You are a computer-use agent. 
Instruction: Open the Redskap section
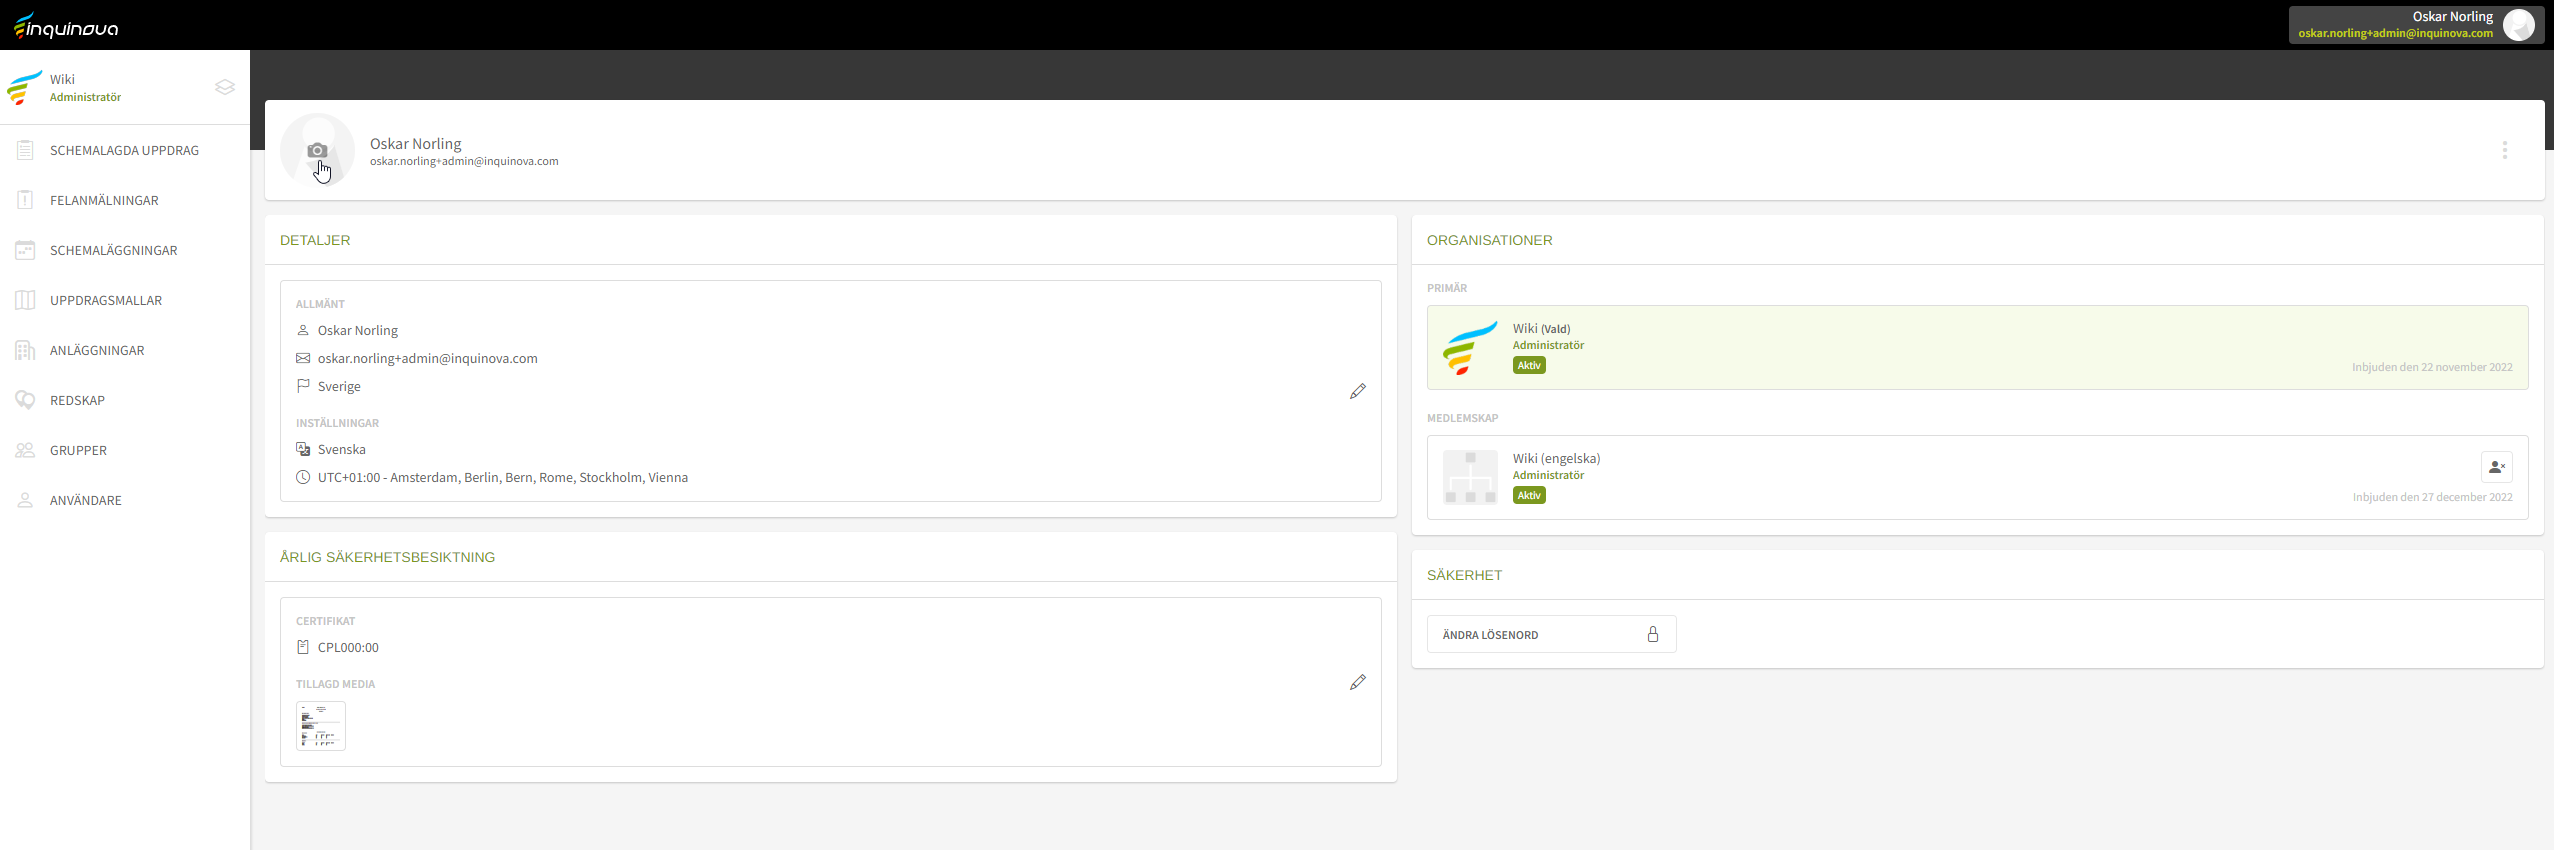(x=77, y=400)
